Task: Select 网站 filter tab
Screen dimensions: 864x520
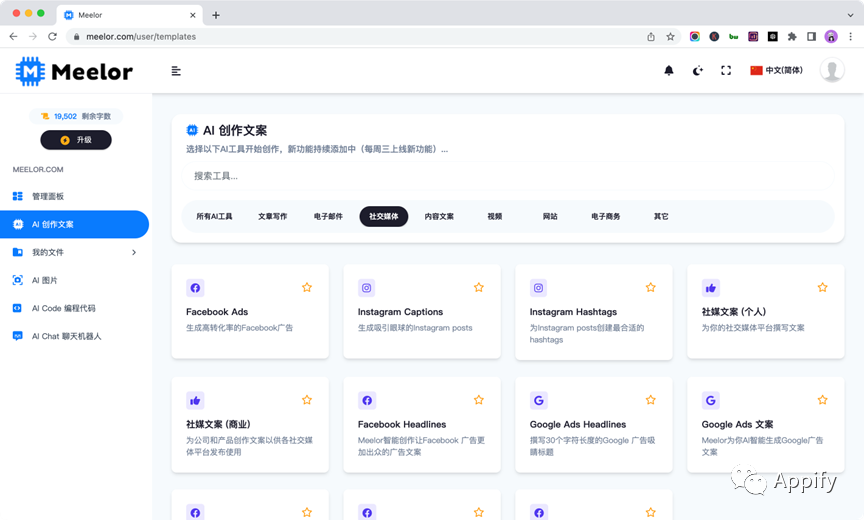Action: pos(550,216)
